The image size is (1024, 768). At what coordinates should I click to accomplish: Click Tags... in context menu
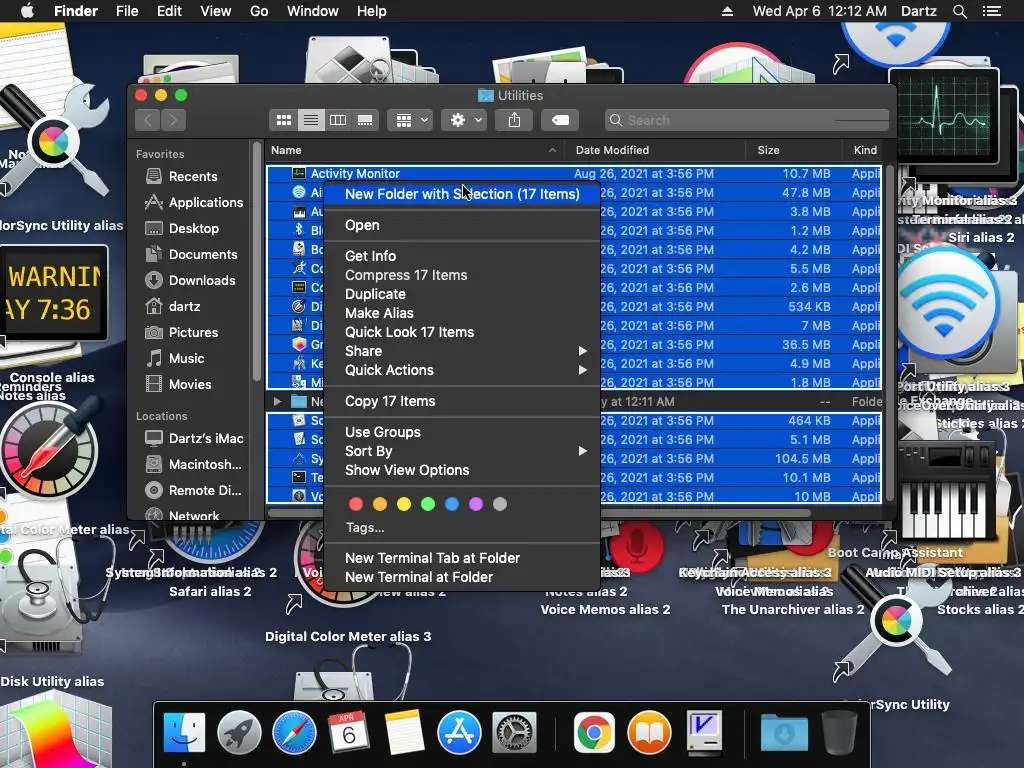tap(365, 527)
